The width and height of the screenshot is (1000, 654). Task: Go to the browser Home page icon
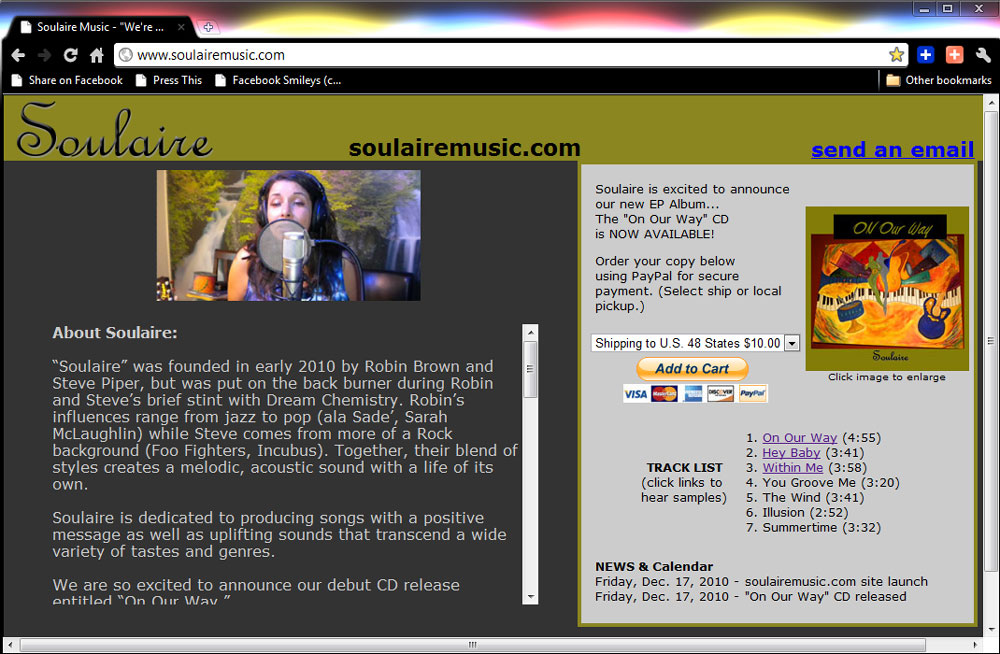tap(96, 55)
